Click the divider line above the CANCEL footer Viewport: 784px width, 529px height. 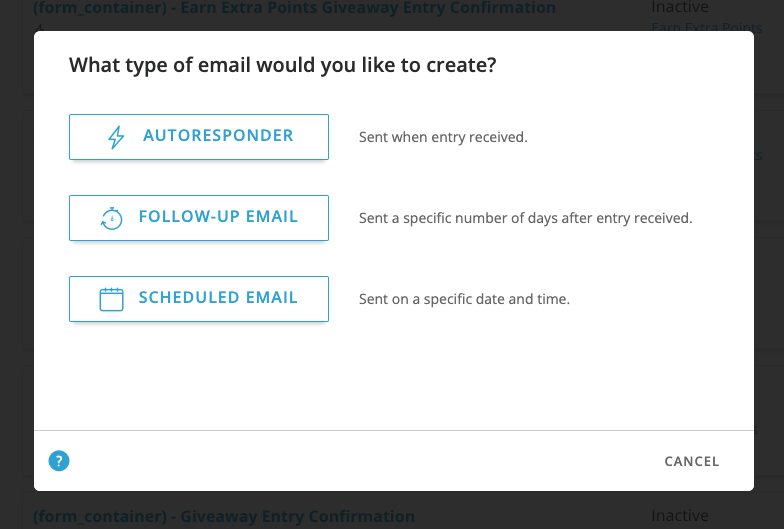tap(394, 431)
